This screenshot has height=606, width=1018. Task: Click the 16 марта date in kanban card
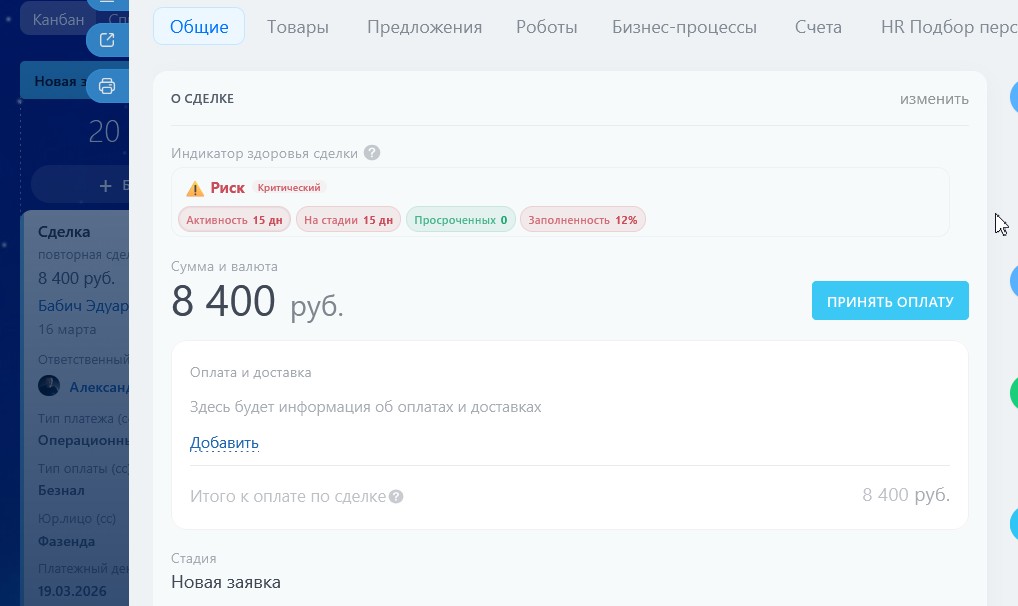67,329
